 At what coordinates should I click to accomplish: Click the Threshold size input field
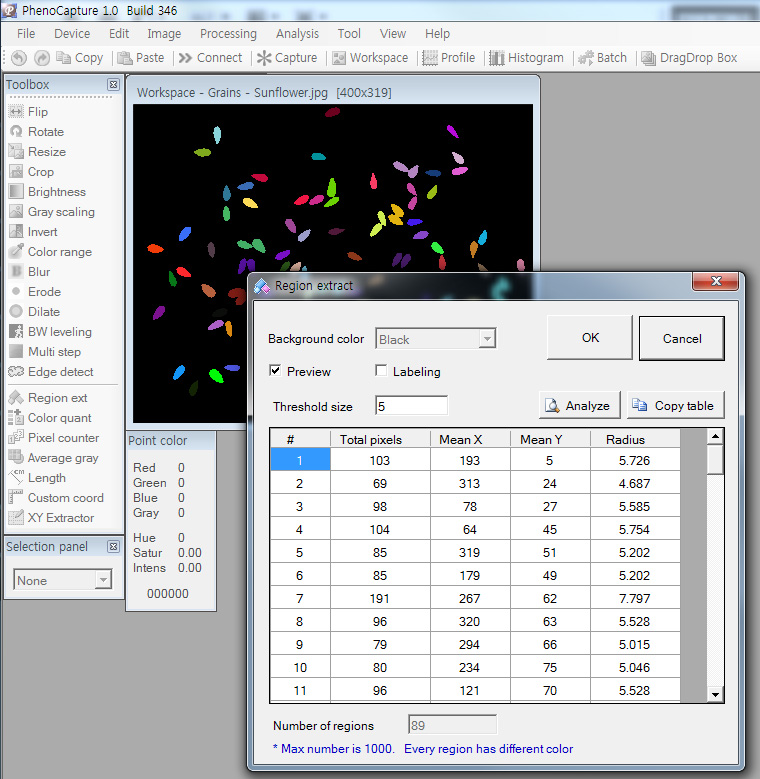coord(411,405)
